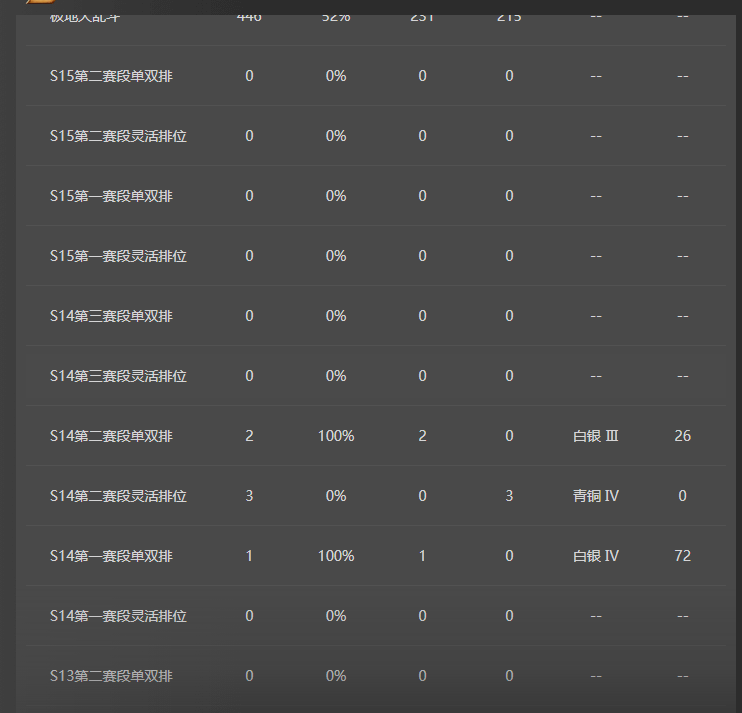The width and height of the screenshot is (742, 713).
Task: Click the 100% win rate for S14第一赛段单双排
Action: pos(336,556)
